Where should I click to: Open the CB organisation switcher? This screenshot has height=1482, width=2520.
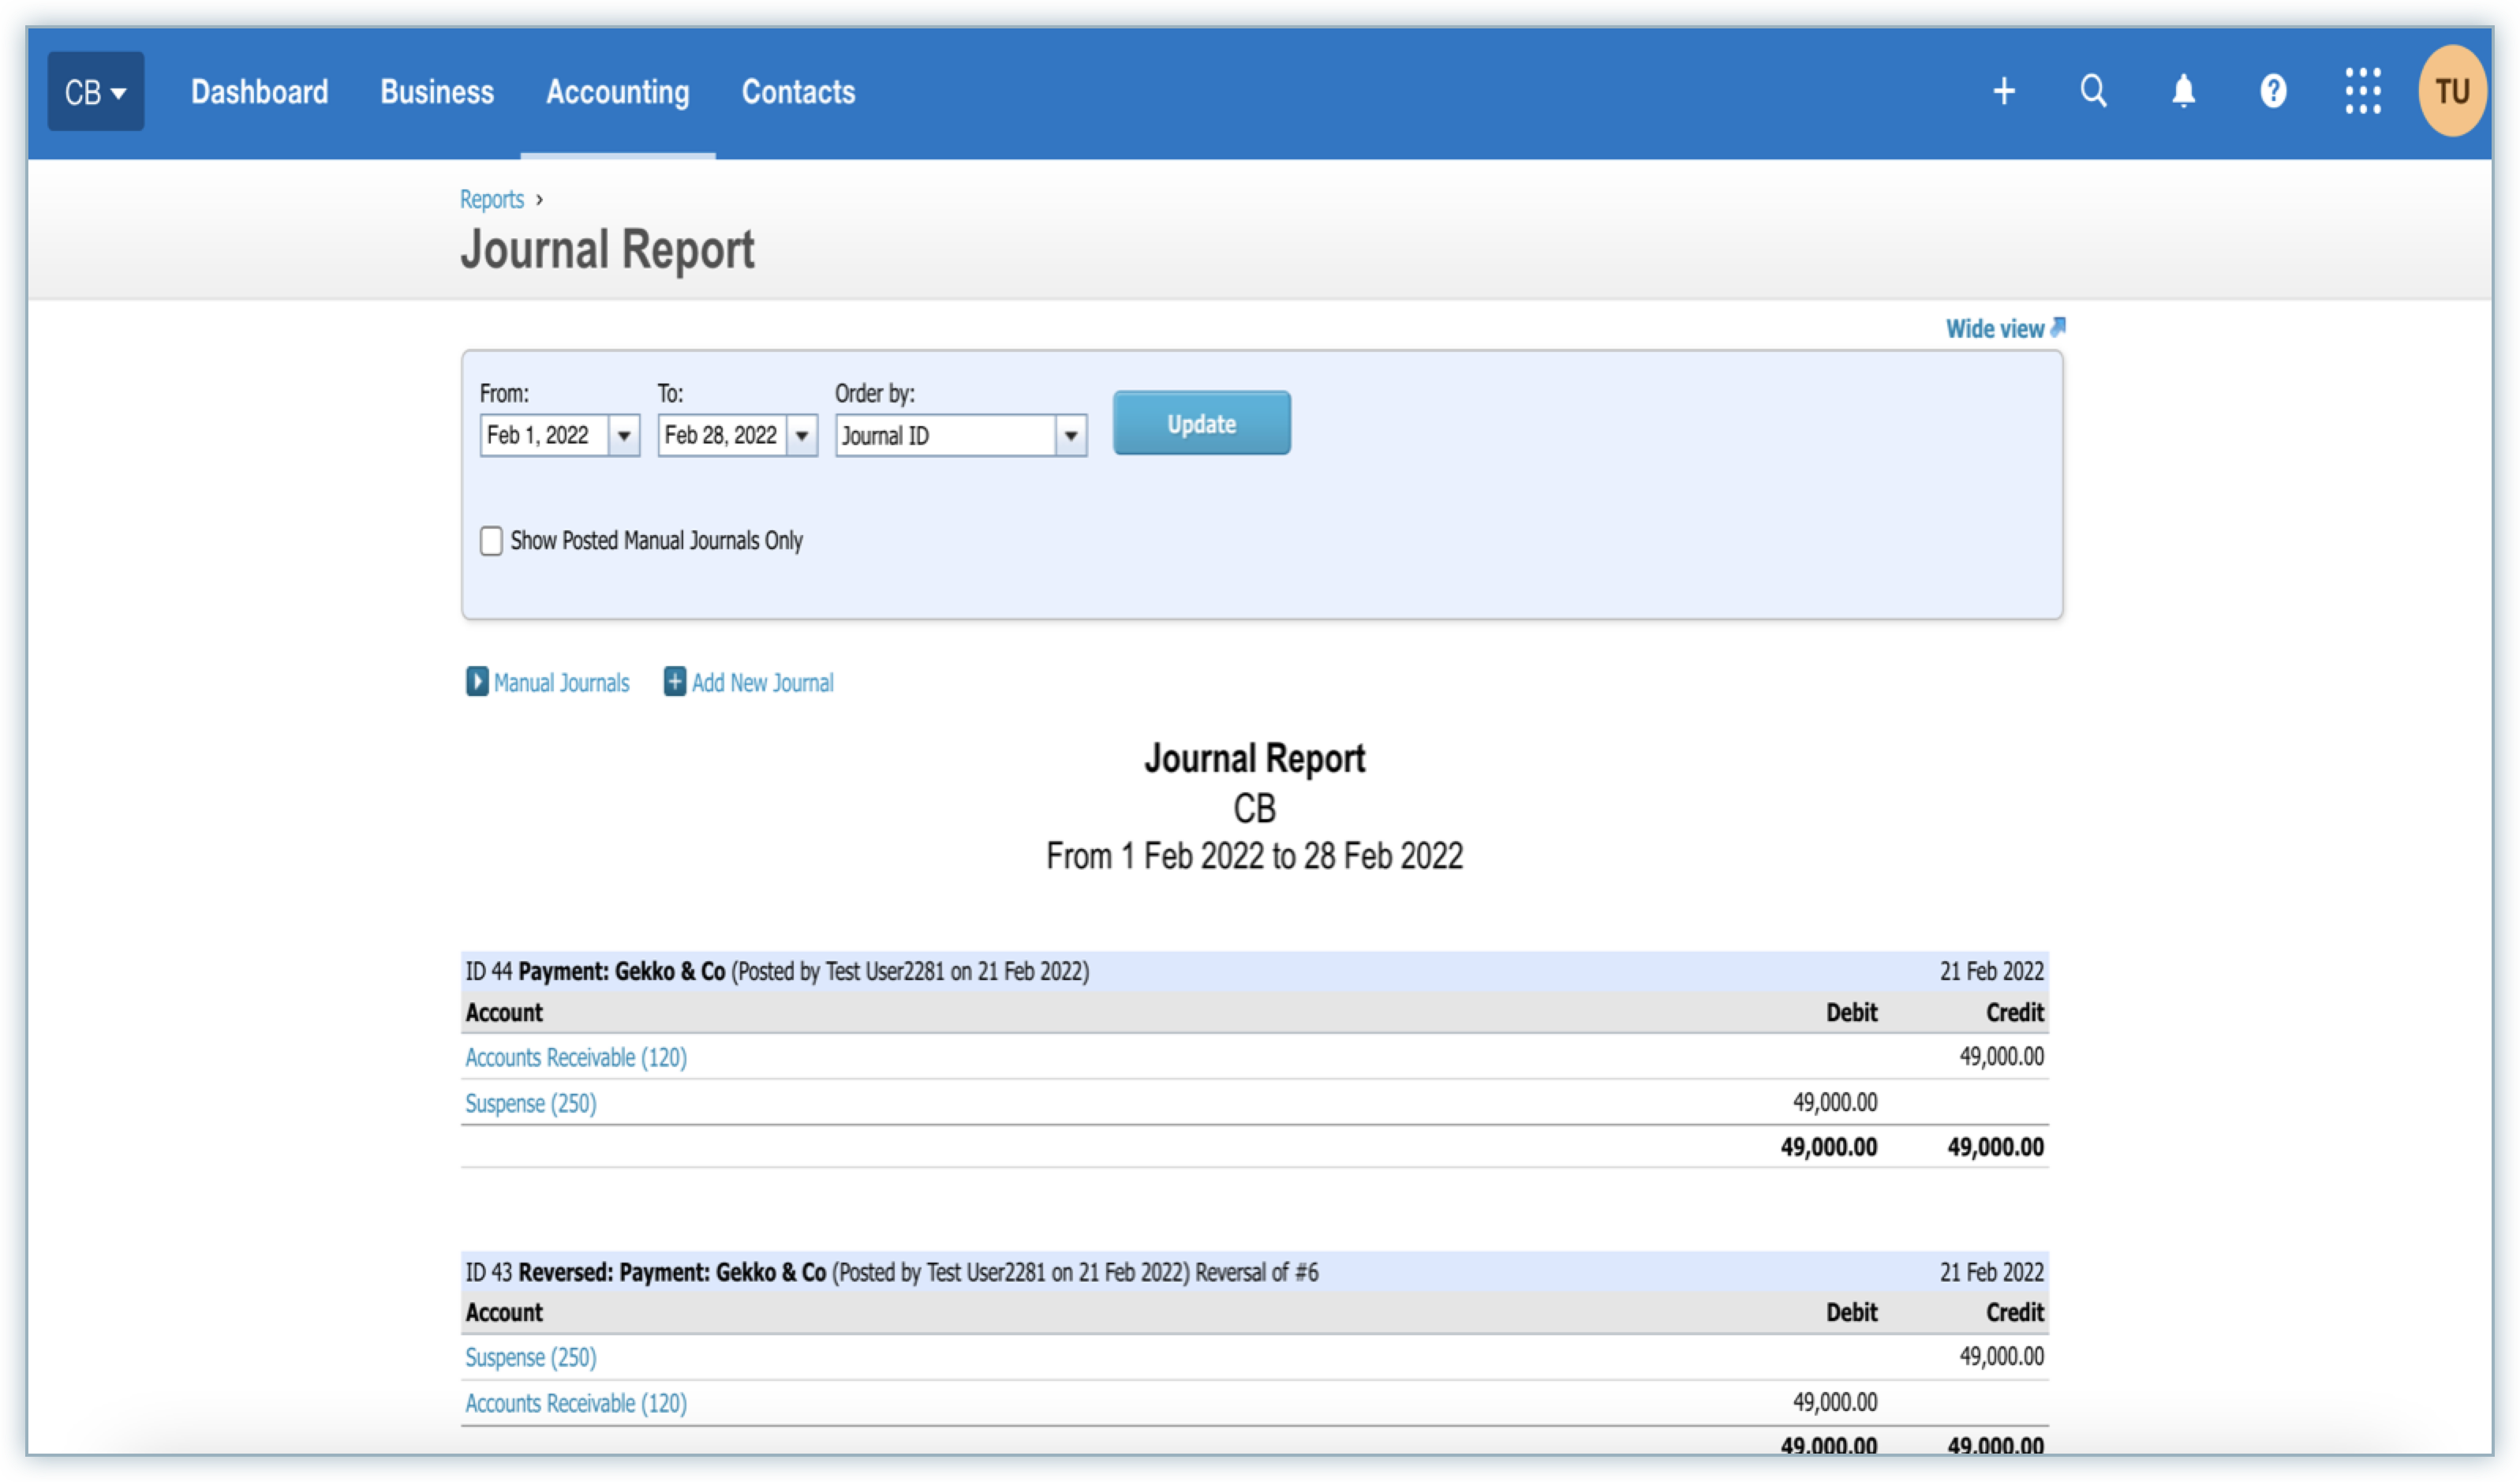tap(96, 92)
